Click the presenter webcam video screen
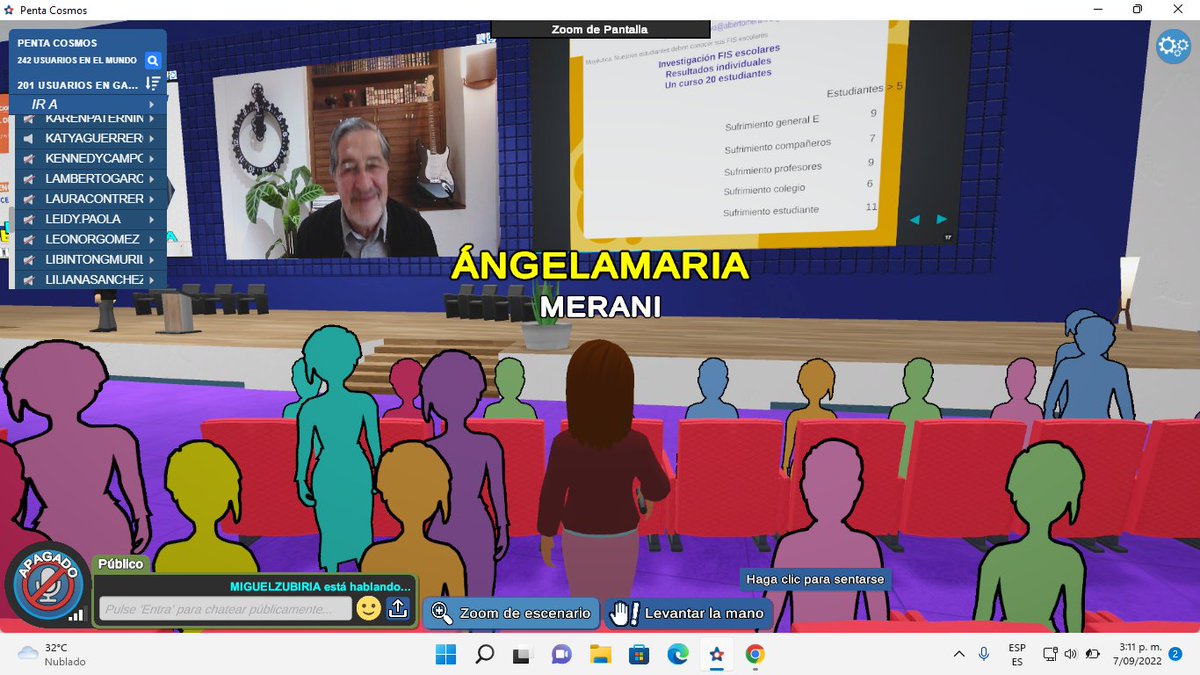Image resolution: width=1200 pixels, height=675 pixels. [x=355, y=152]
